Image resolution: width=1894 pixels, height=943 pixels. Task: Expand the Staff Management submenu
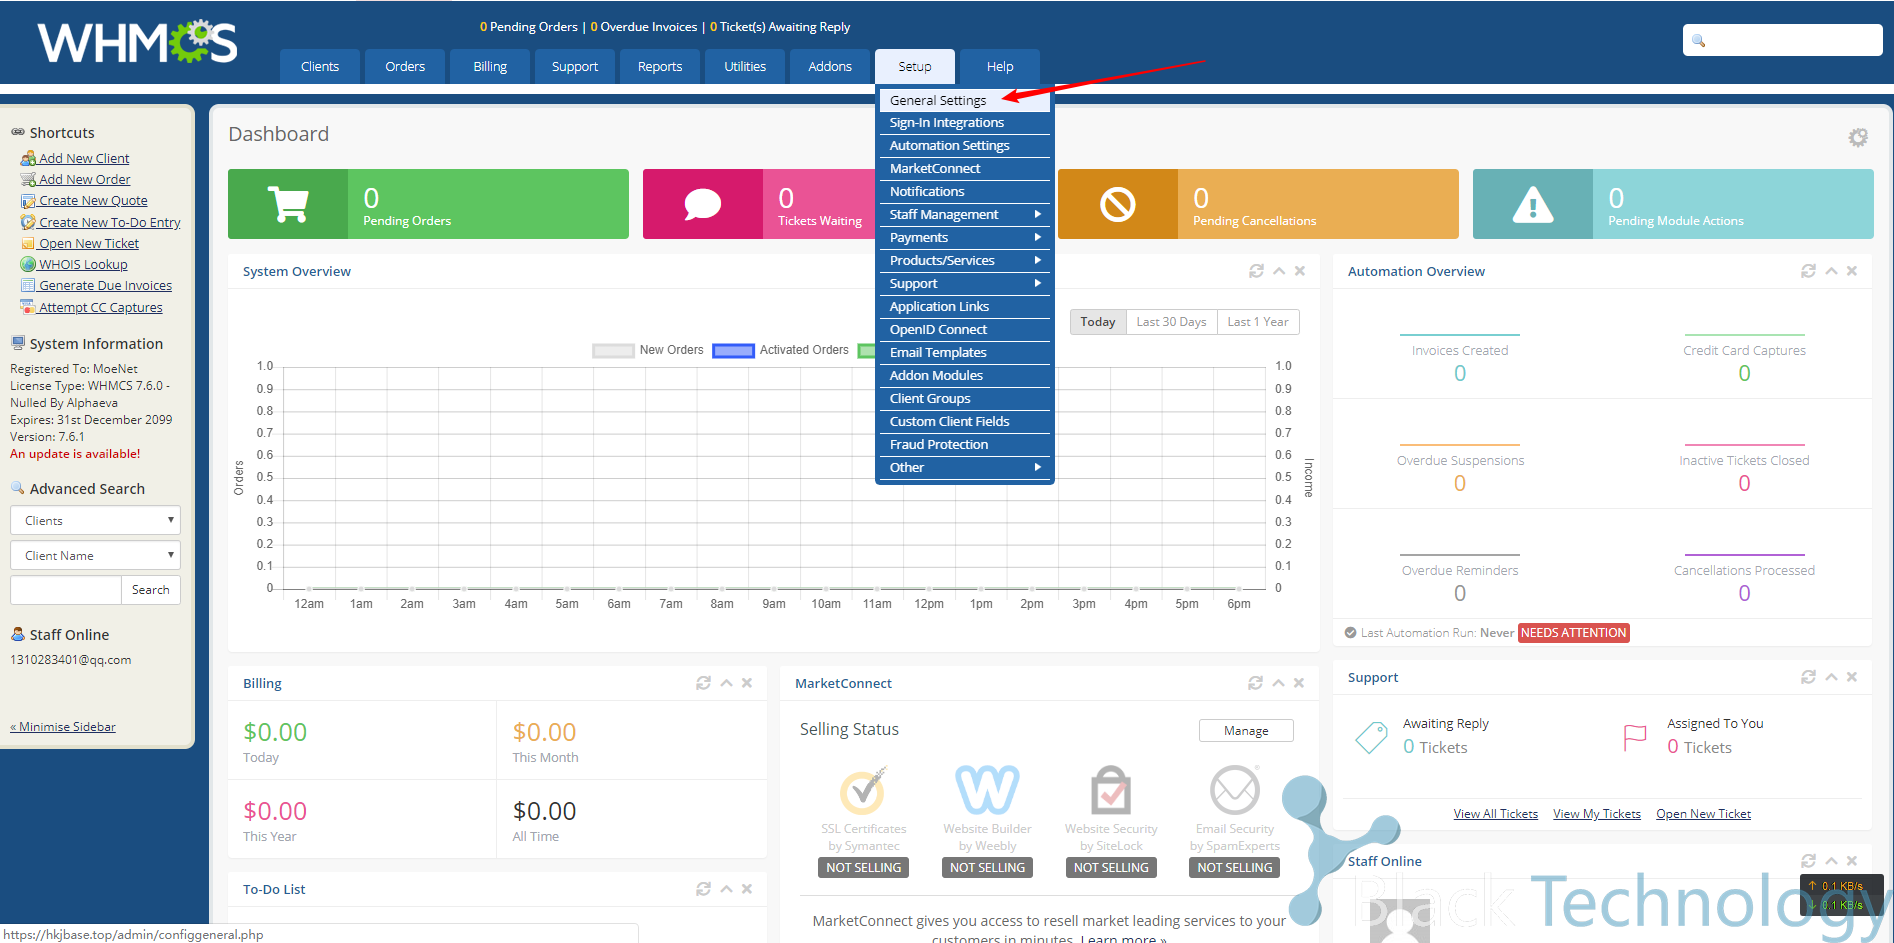(963, 214)
